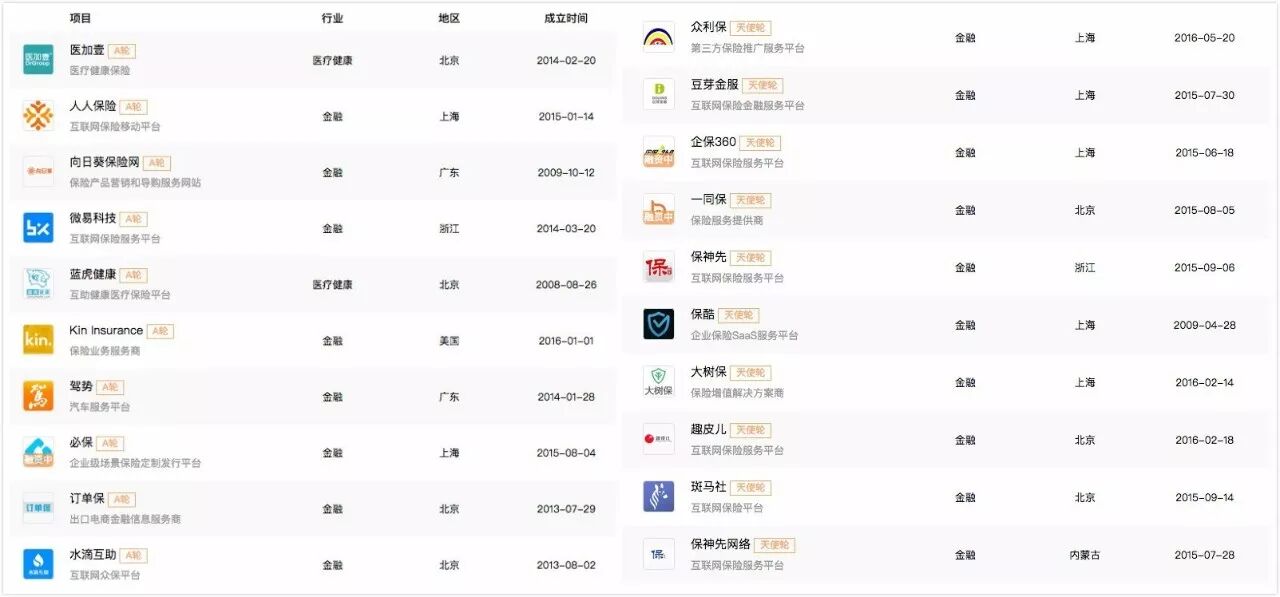The width and height of the screenshot is (1280, 597).
Task: Open the Kin Insurance project link
Action: tap(106, 330)
